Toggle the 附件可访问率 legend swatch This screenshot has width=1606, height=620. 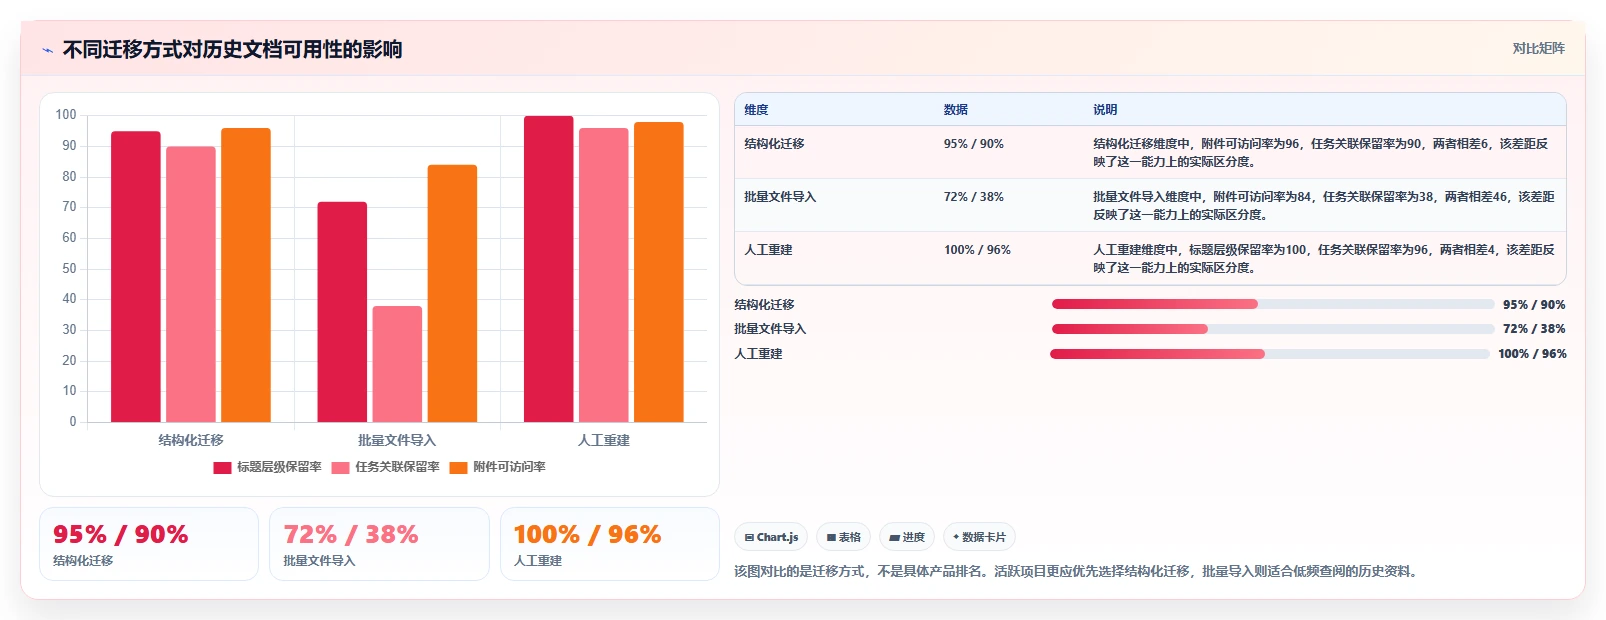[458, 467]
